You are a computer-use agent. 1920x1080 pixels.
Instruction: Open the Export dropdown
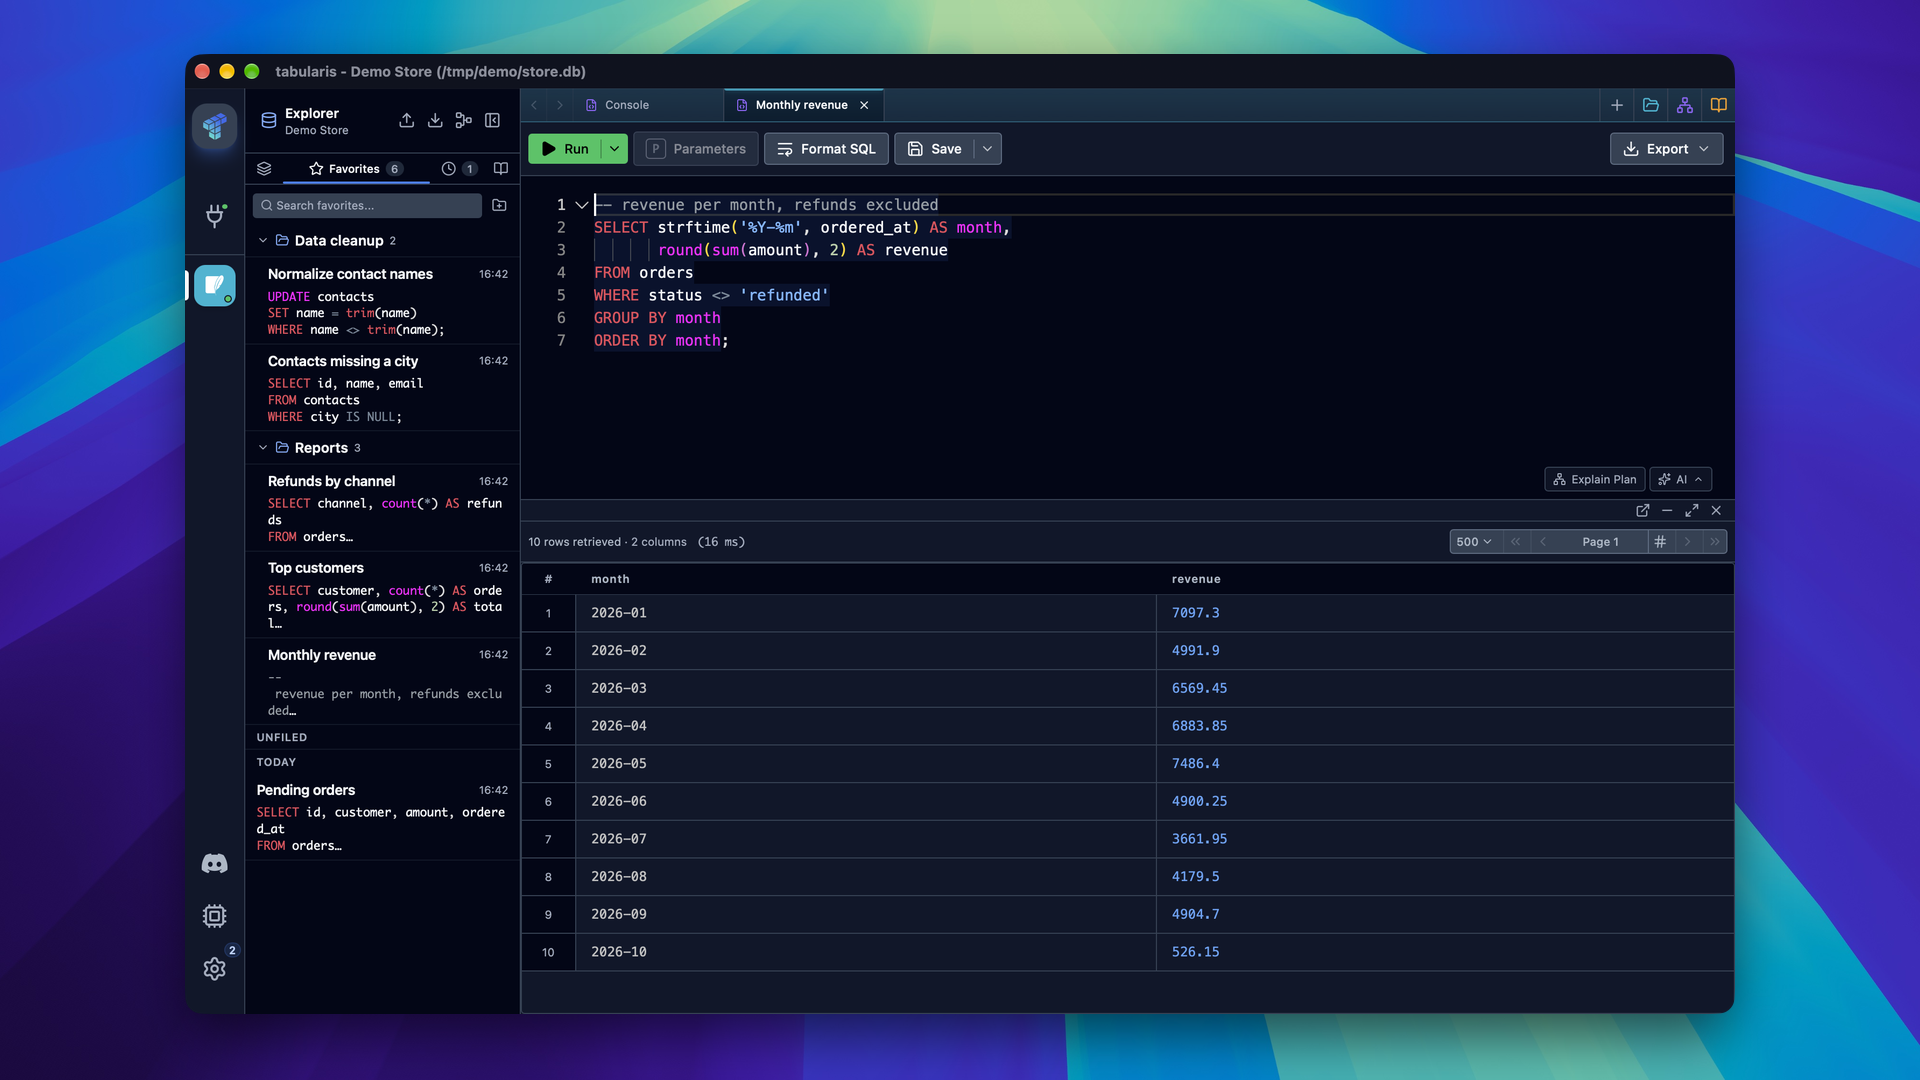coord(1666,149)
